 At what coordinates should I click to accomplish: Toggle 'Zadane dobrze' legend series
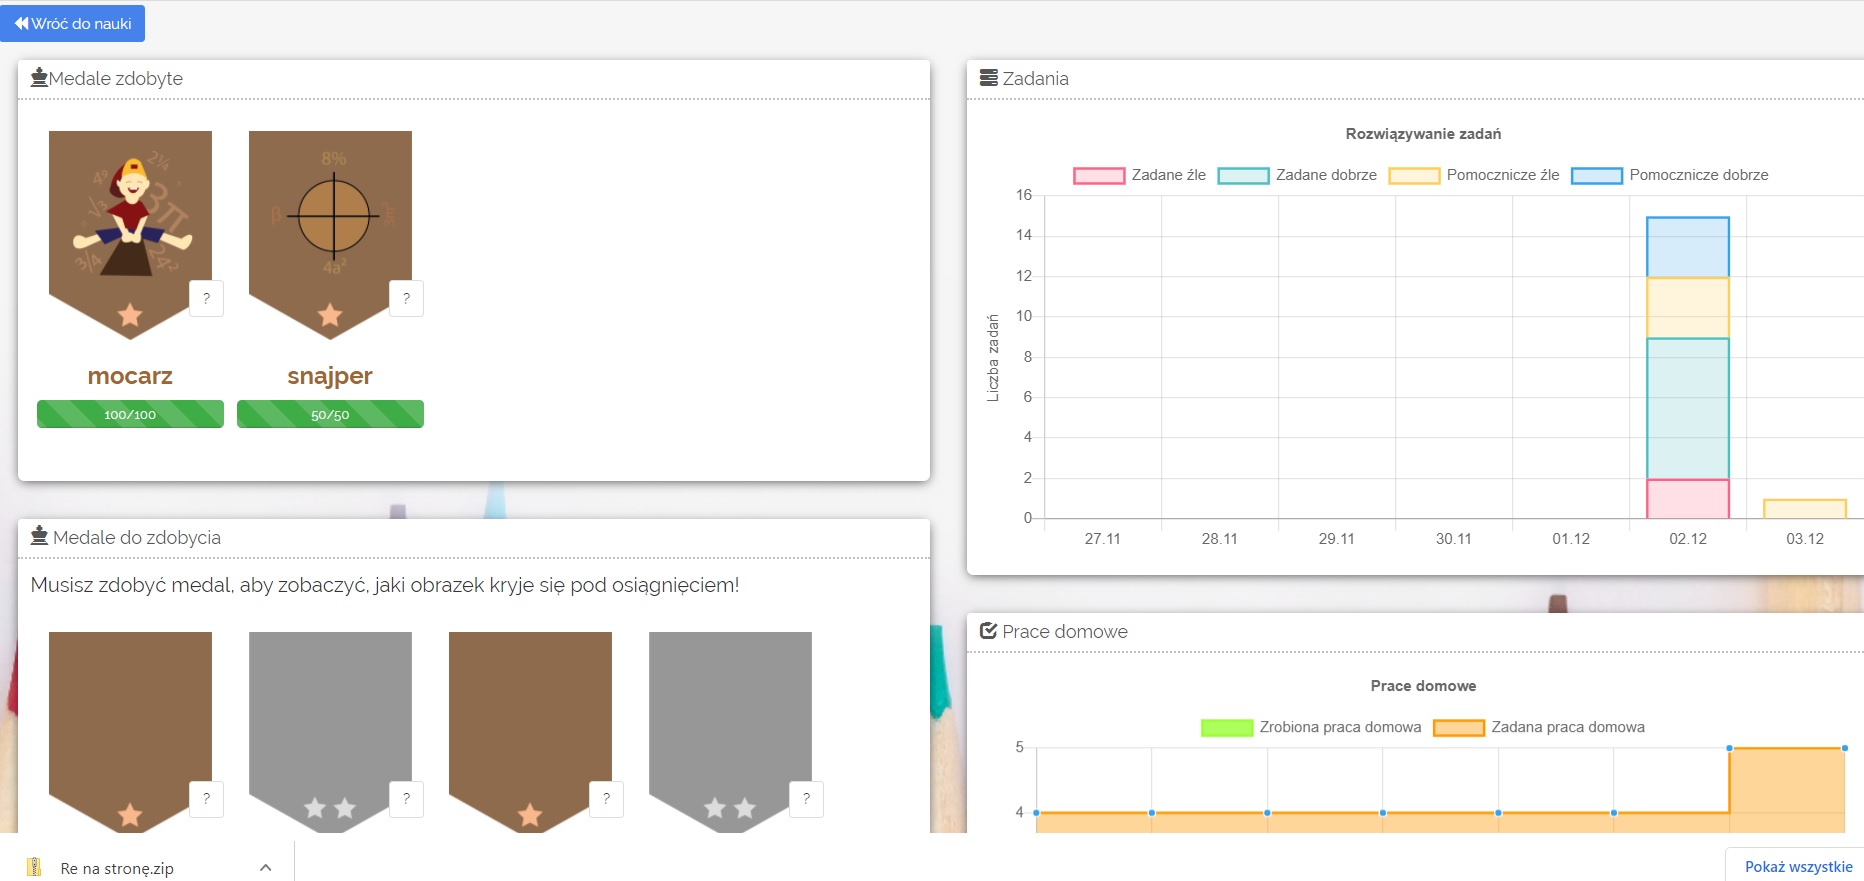coord(1296,176)
